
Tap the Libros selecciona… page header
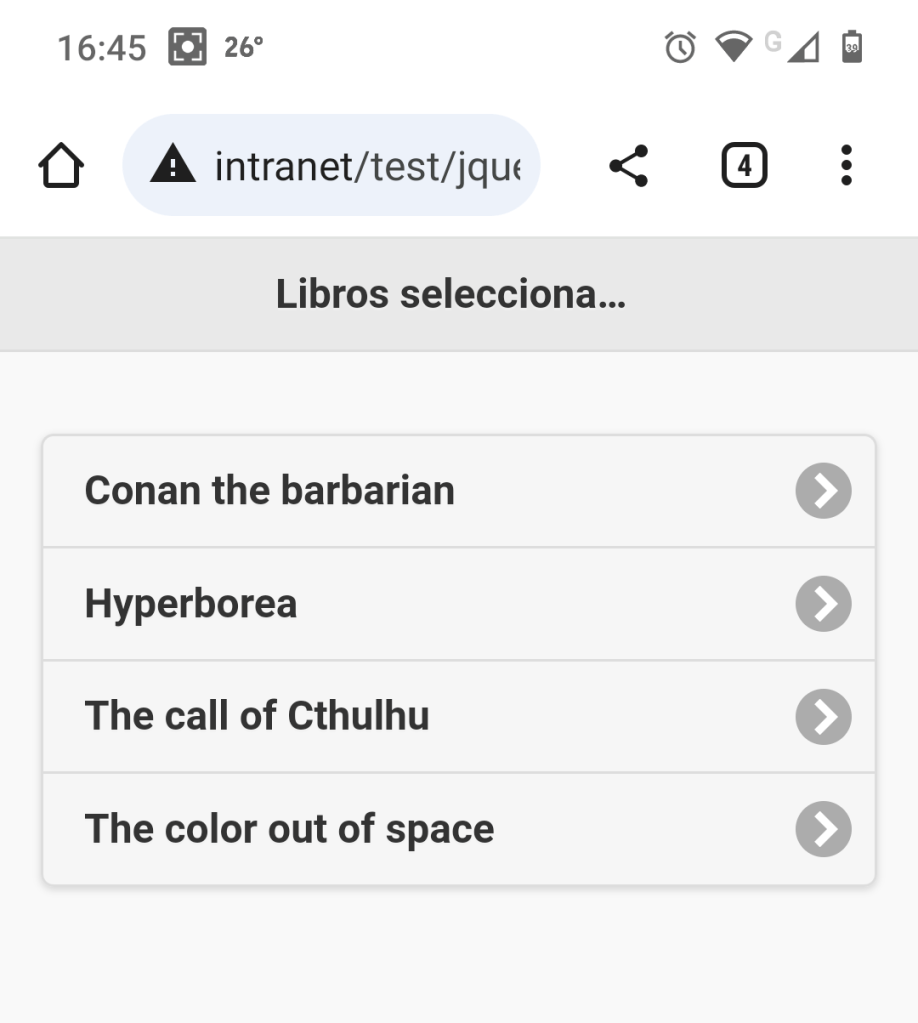click(x=451, y=295)
